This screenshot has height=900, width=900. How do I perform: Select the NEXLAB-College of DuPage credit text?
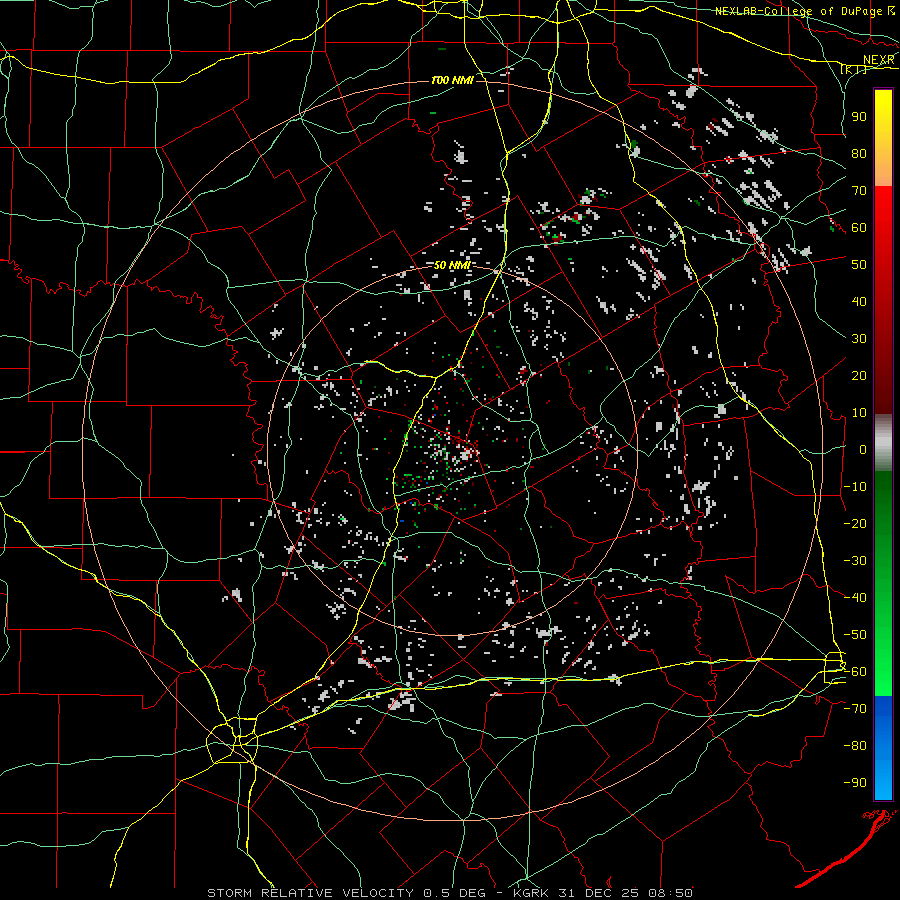(x=800, y=11)
